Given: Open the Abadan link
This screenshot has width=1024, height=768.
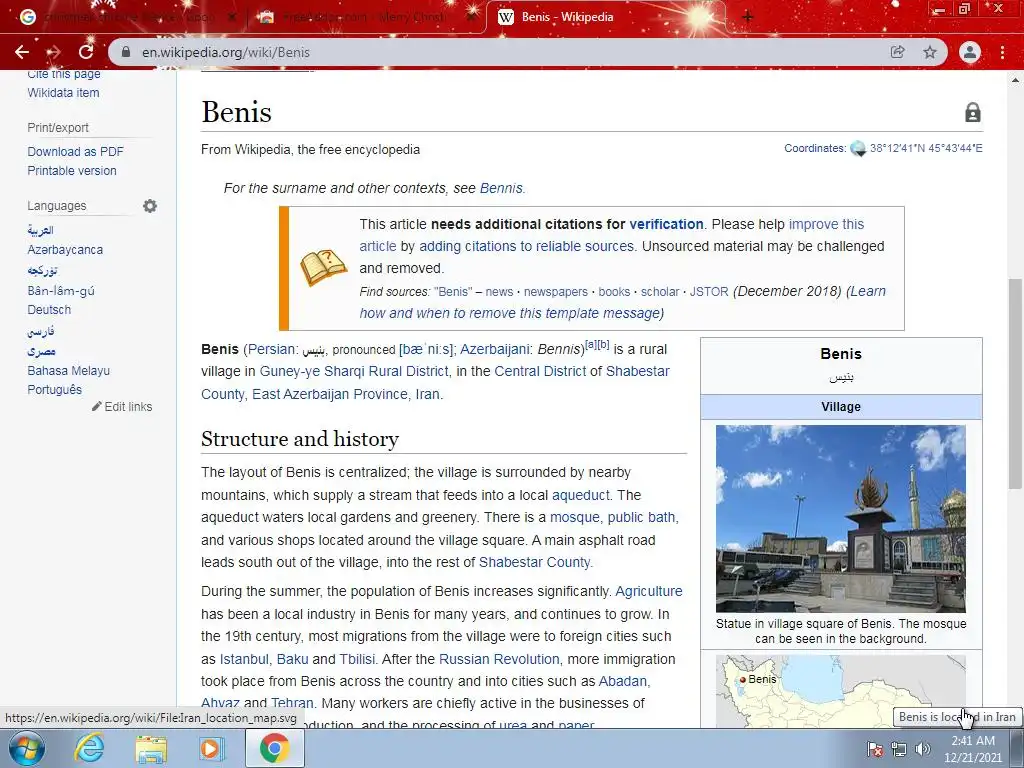Looking at the screenshot, I should click(x=622, y=681).
